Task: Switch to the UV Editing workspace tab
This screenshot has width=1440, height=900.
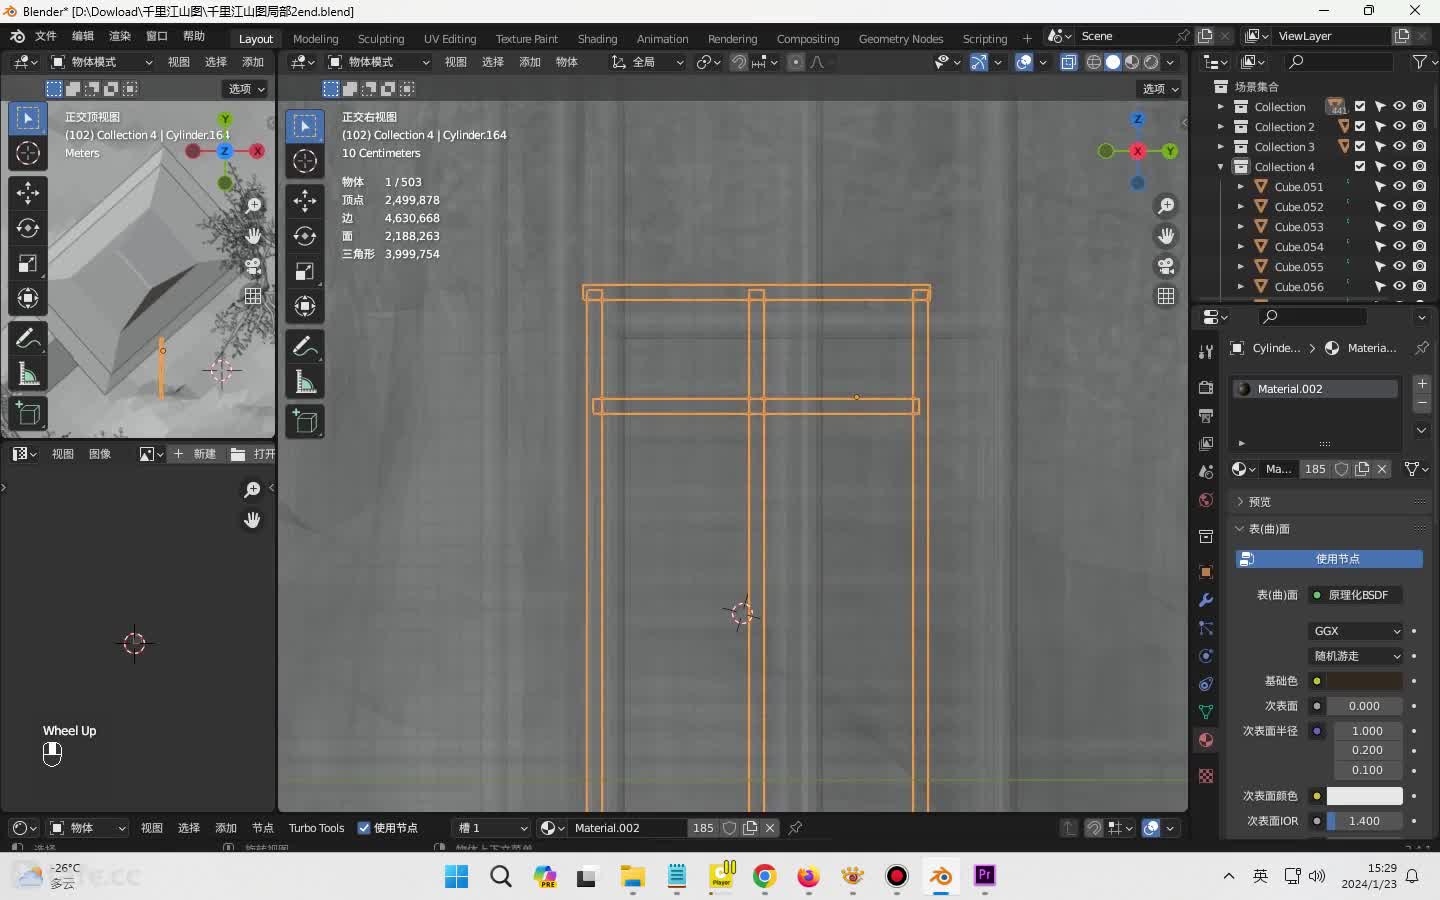Action: pos(450,39)
